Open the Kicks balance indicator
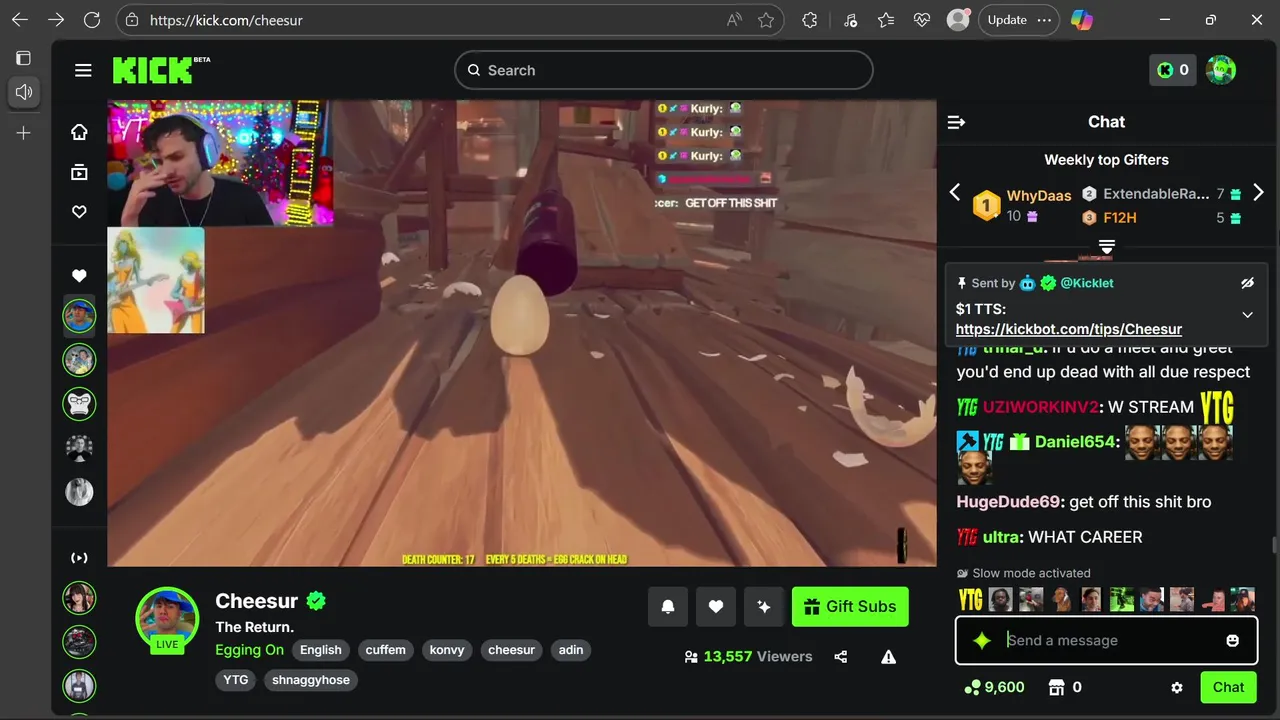Screen dimensions: 1280x720 pyautogui.click(x=1172, y=70)
